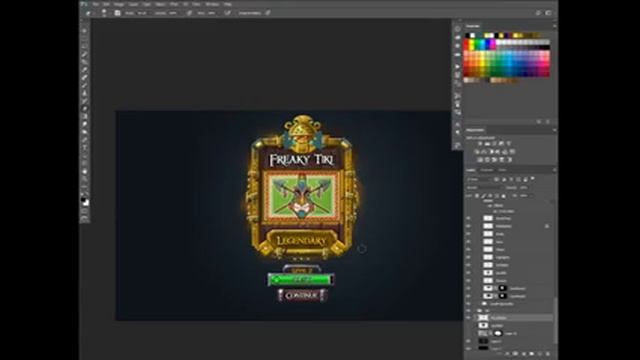The height and width of the screenshot is (360, 640).
Task: Click the add layer style fx icon
Action: click(508, 354)
